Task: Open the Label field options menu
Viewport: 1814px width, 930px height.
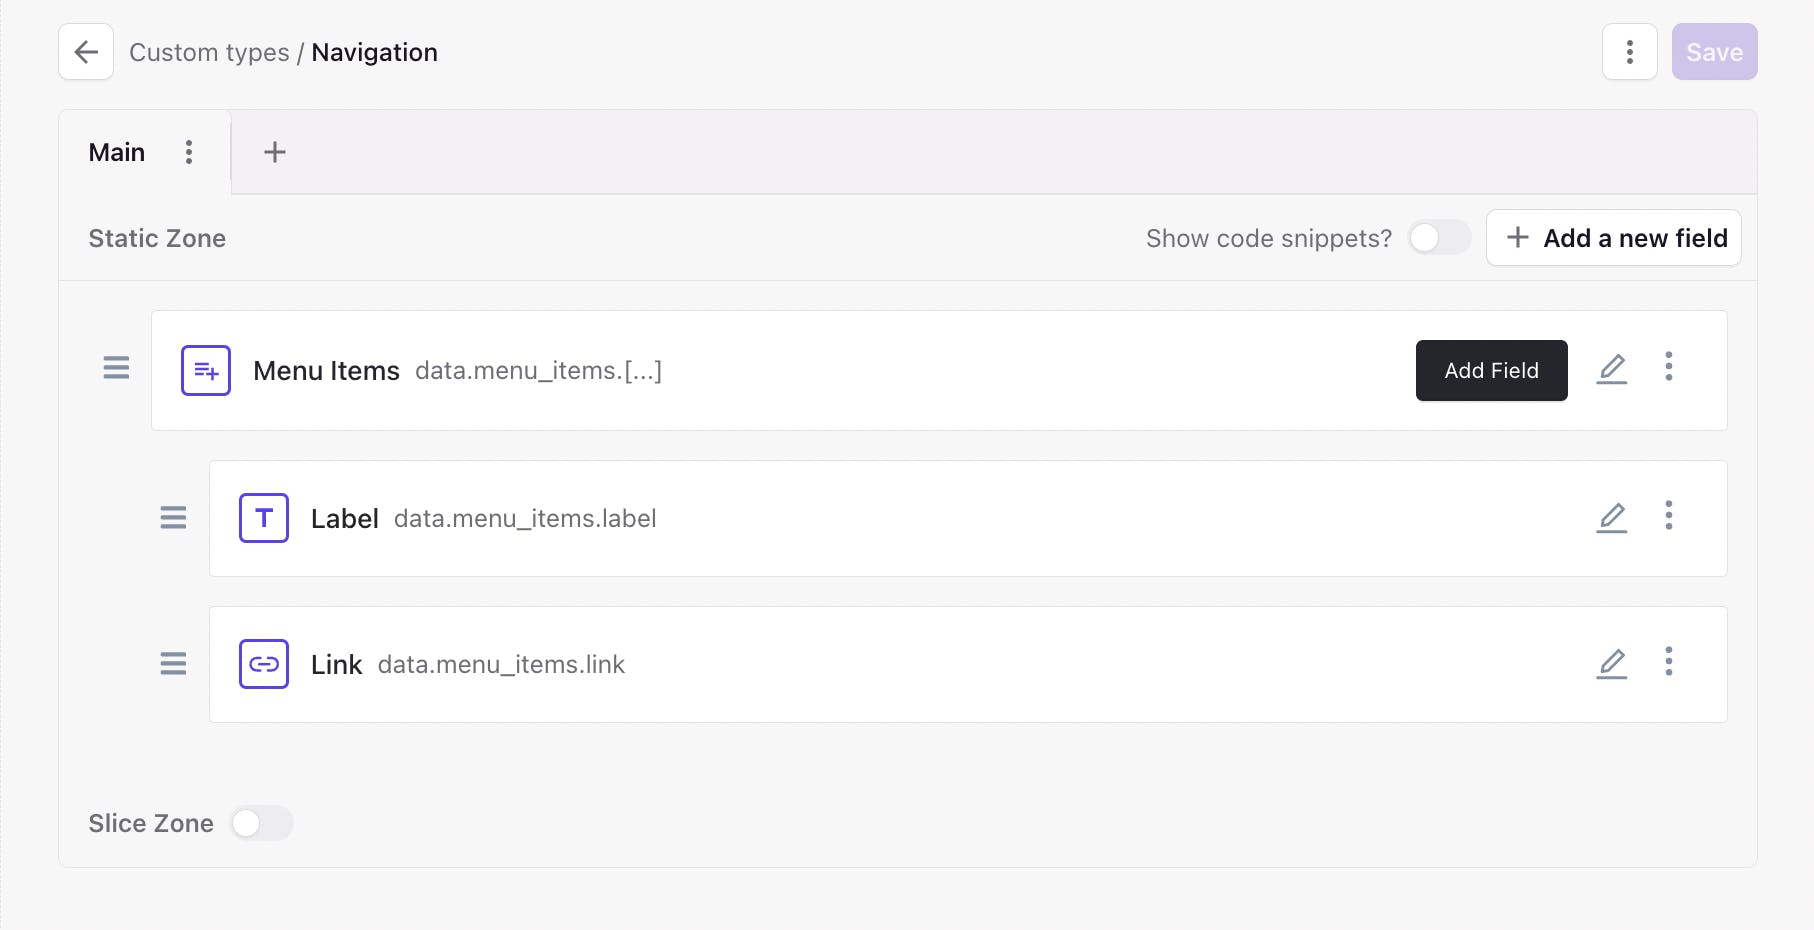Action: tap(1669, 517)
